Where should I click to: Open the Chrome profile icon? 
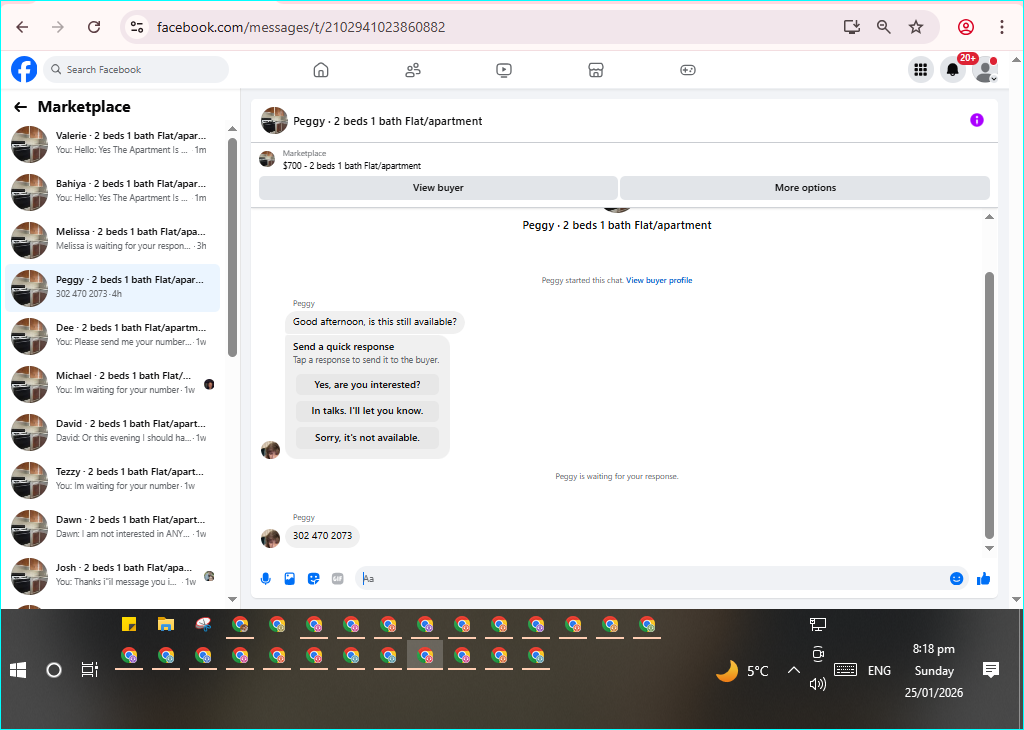[966, 27]
